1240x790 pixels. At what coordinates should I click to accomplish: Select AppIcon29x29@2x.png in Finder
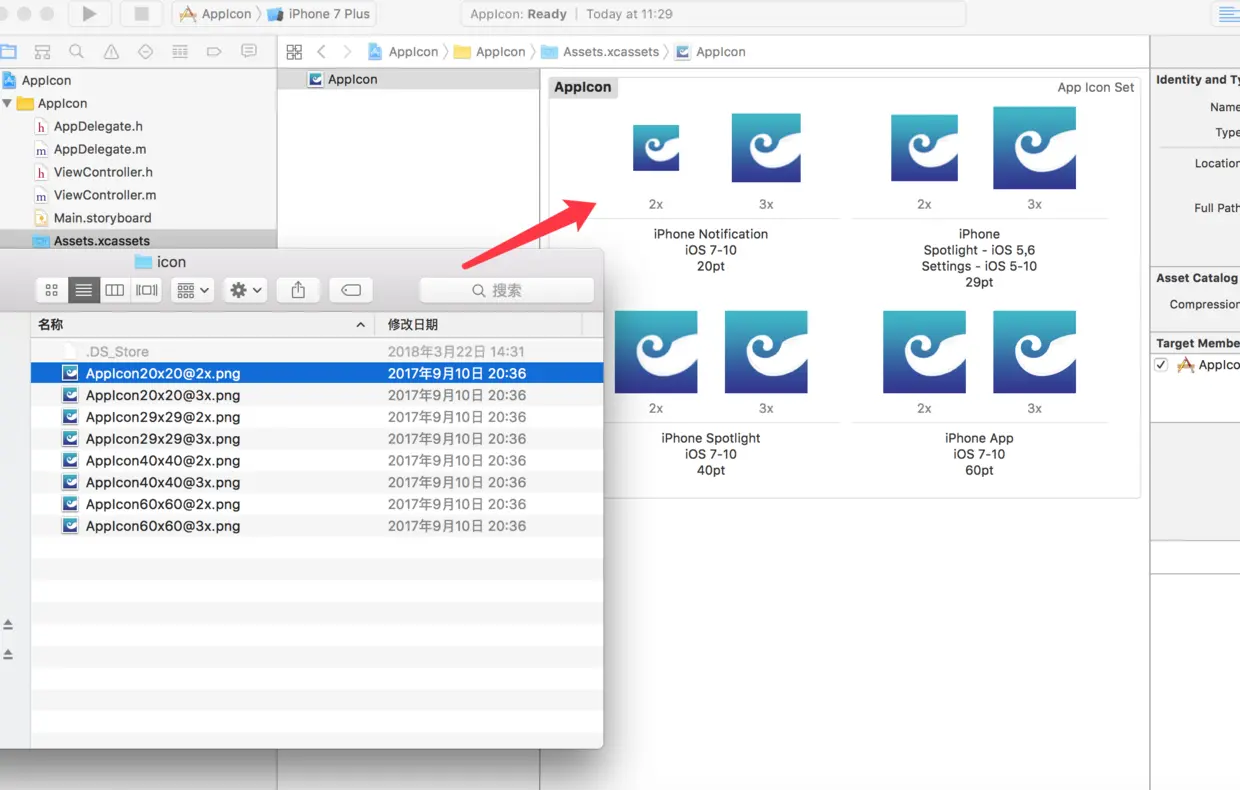317,417
